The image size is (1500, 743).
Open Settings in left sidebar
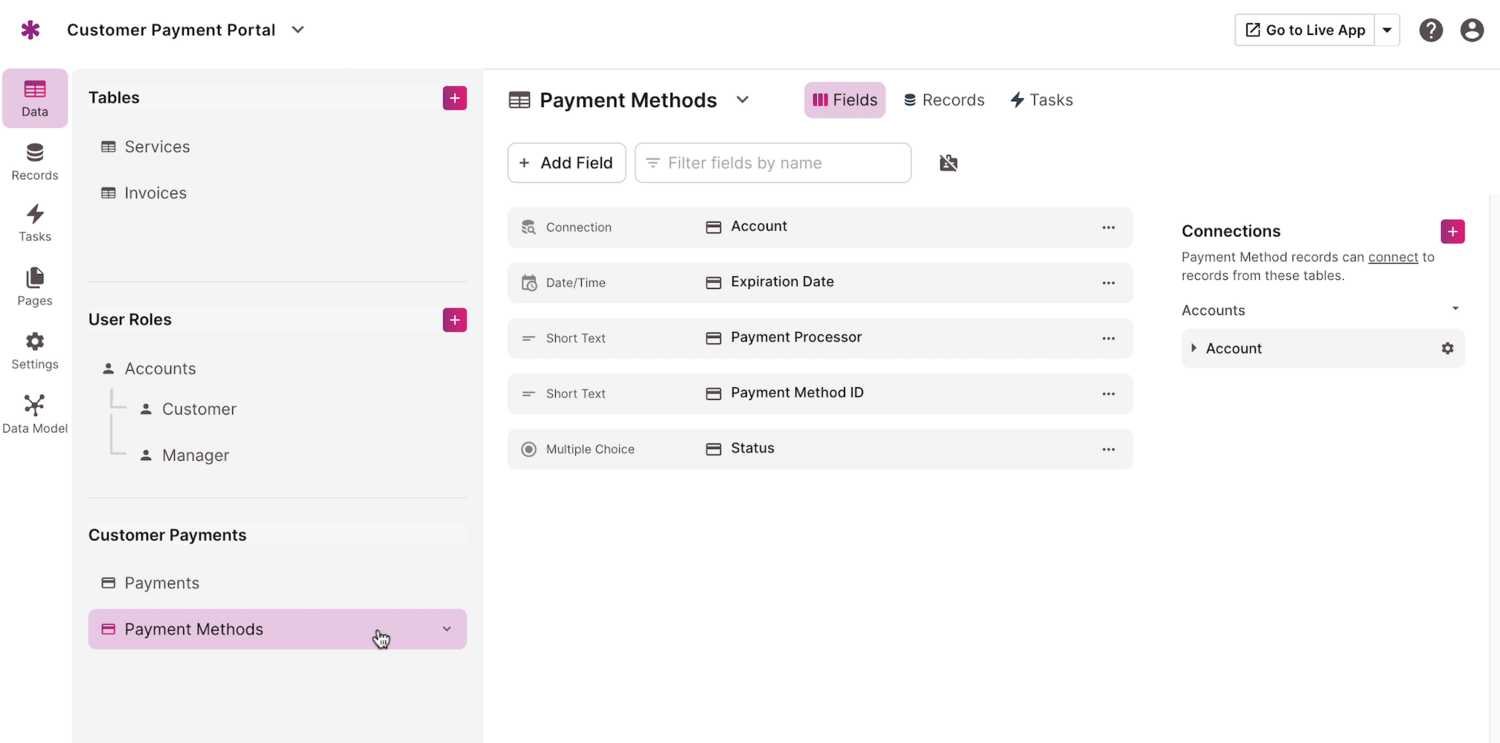tap(35, 350)
